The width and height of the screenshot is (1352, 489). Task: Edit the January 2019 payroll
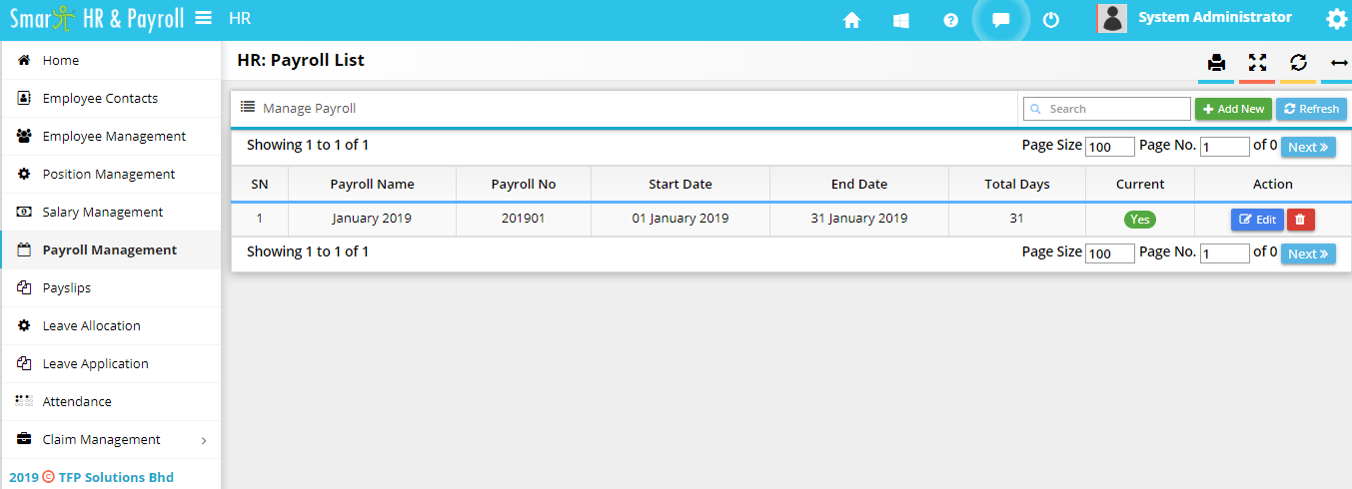click(x=1257, y=219)
